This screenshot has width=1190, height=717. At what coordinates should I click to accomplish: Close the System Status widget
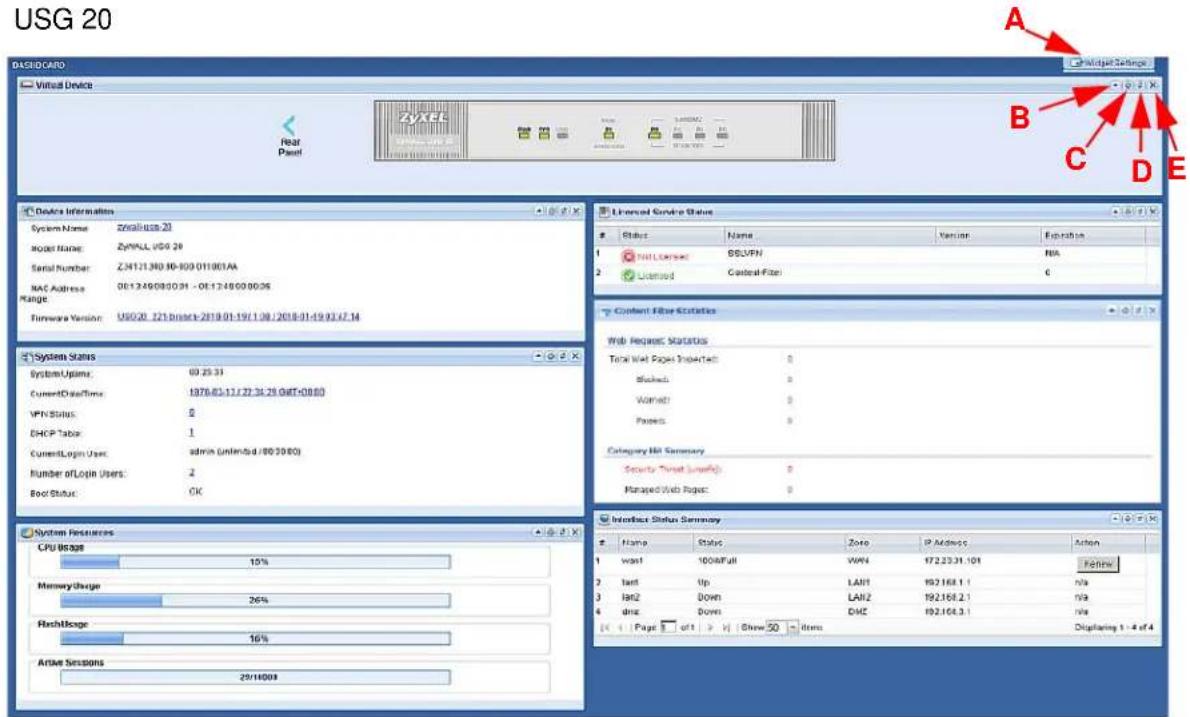point(575,356)
